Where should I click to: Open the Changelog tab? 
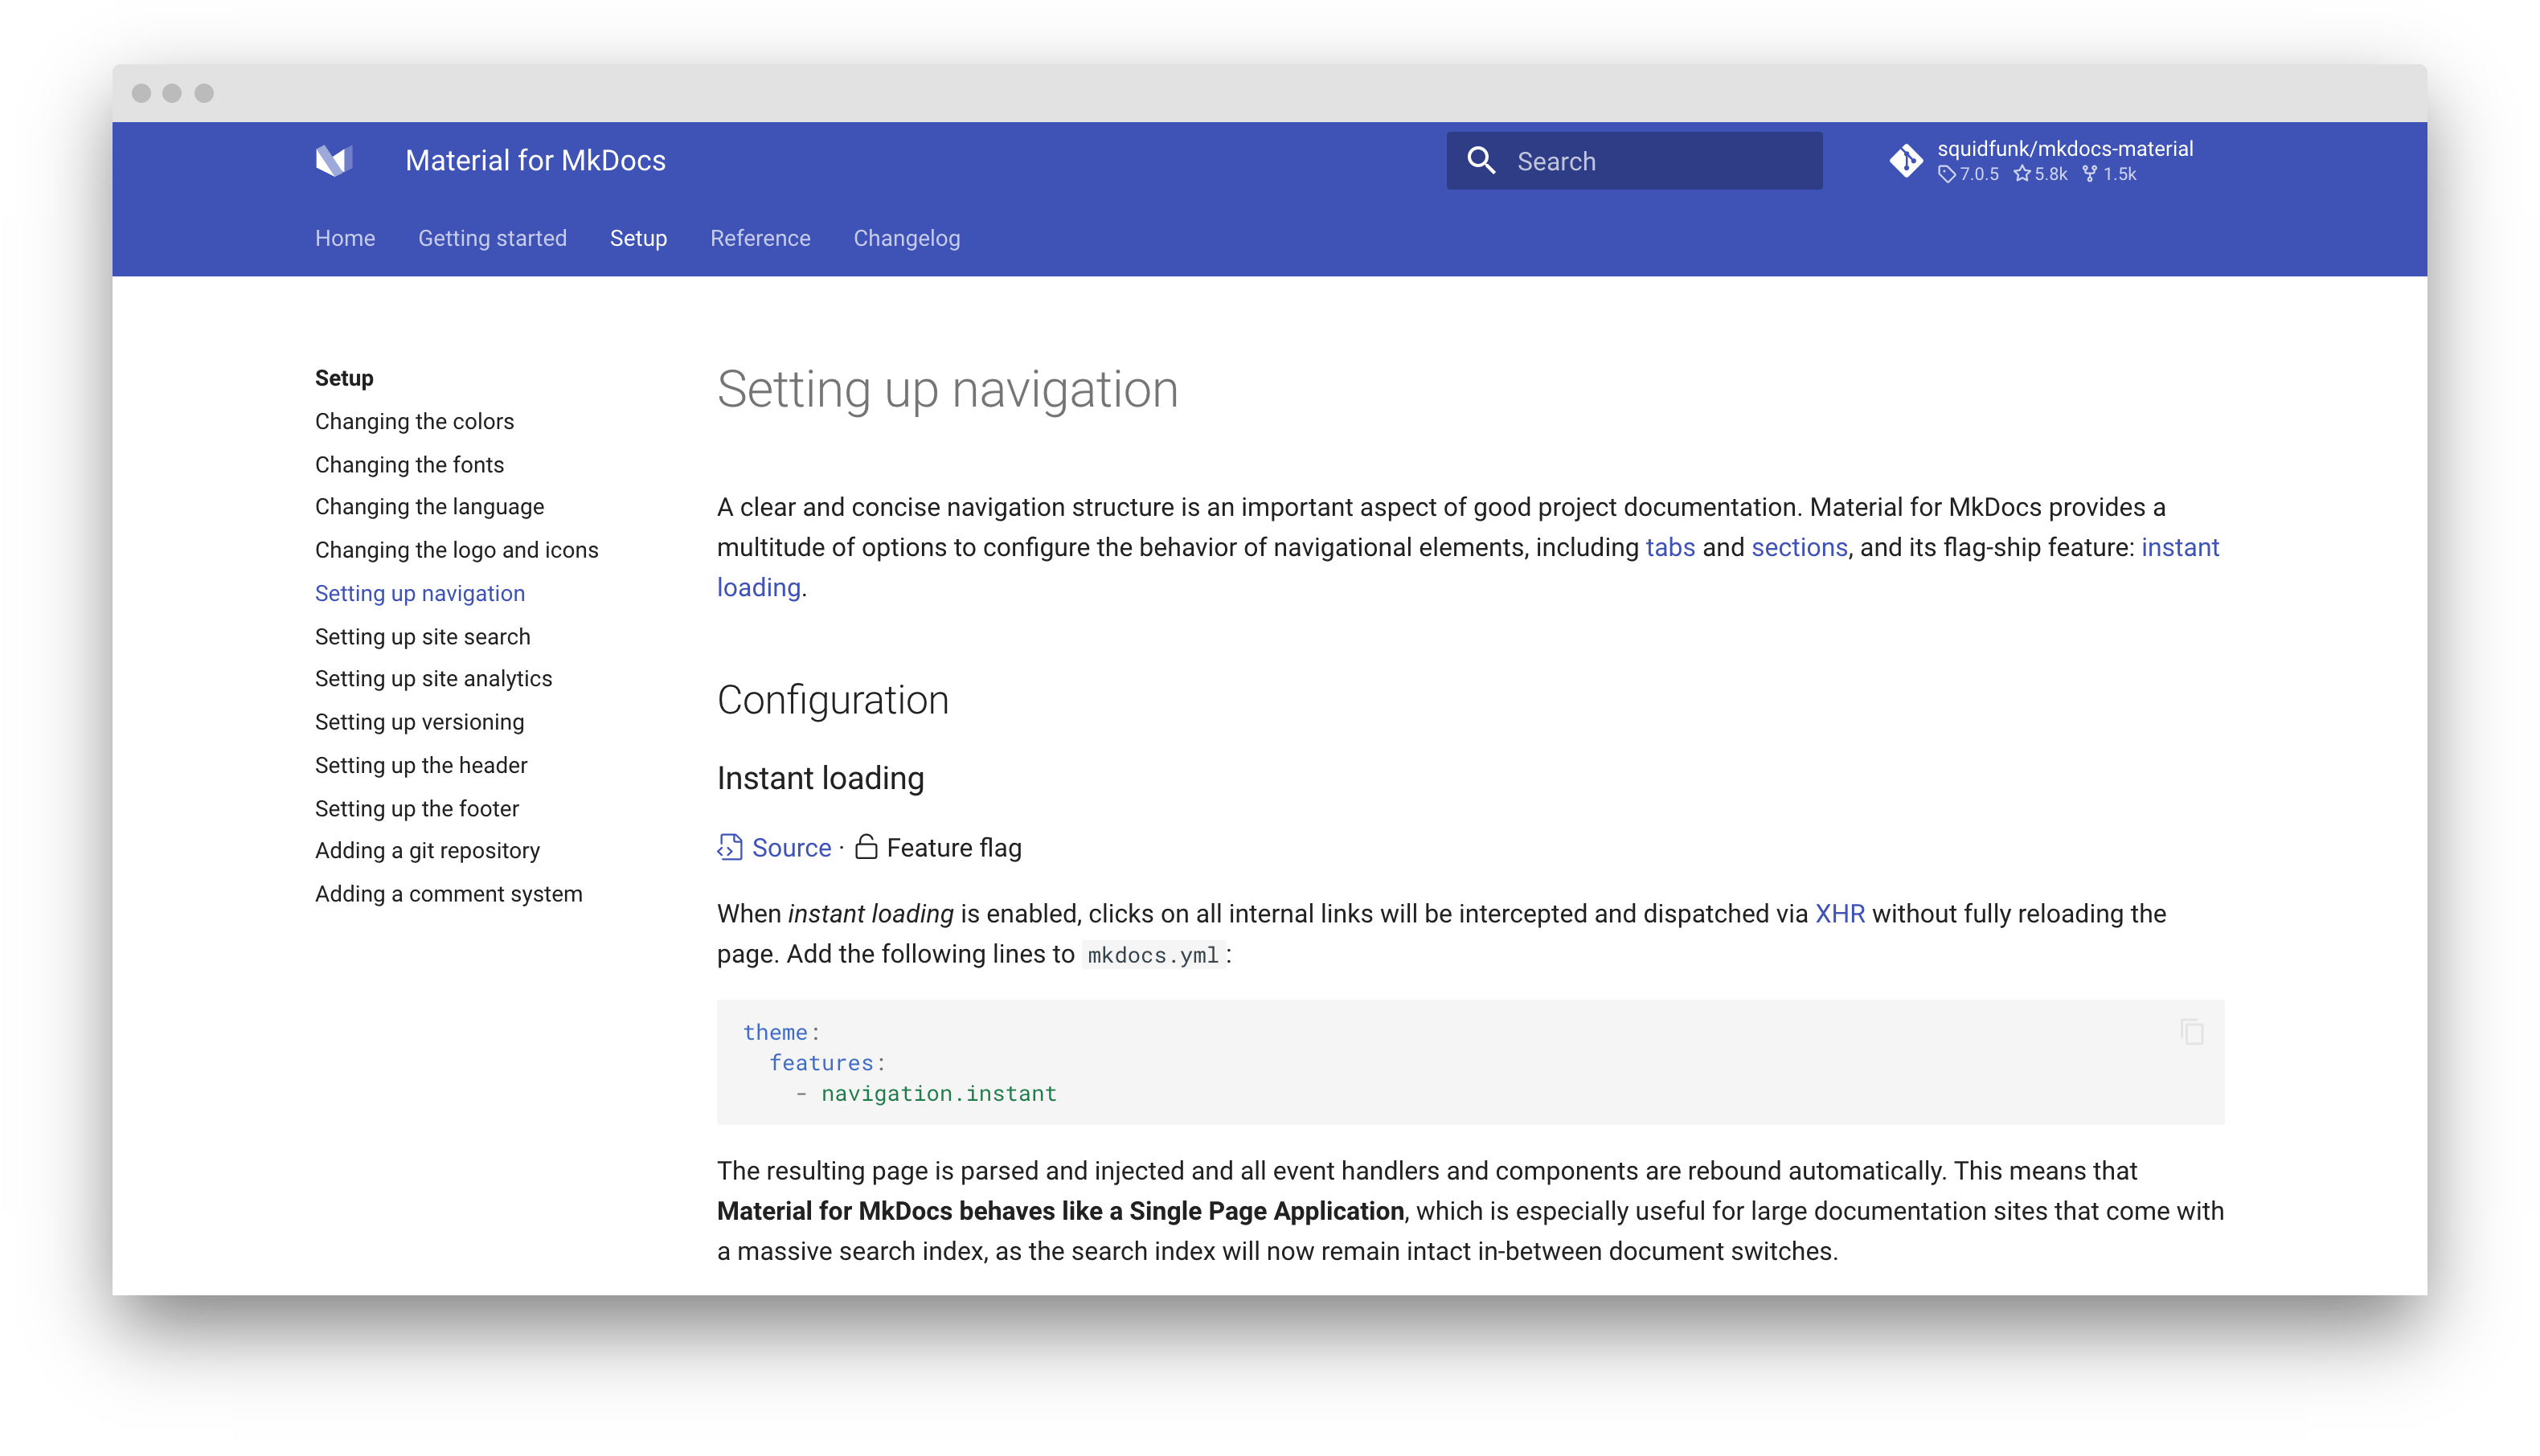[906, 238]
